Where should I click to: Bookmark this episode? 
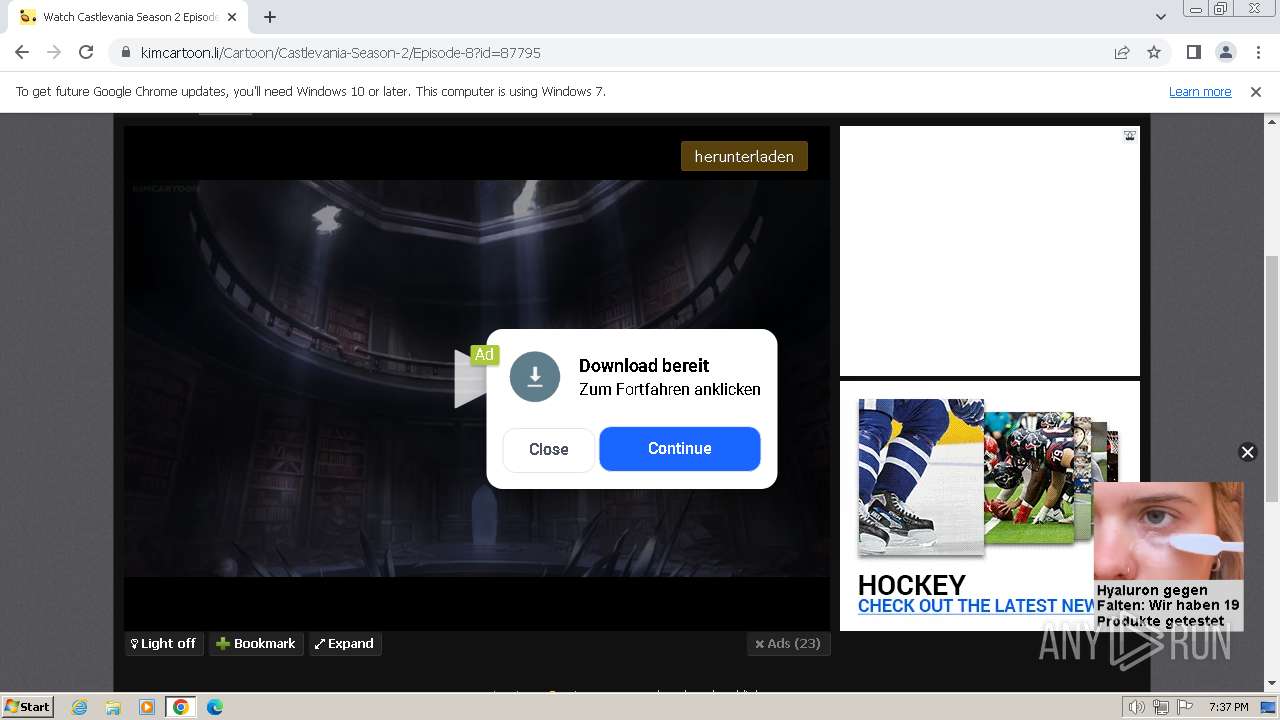click(256, 644)
